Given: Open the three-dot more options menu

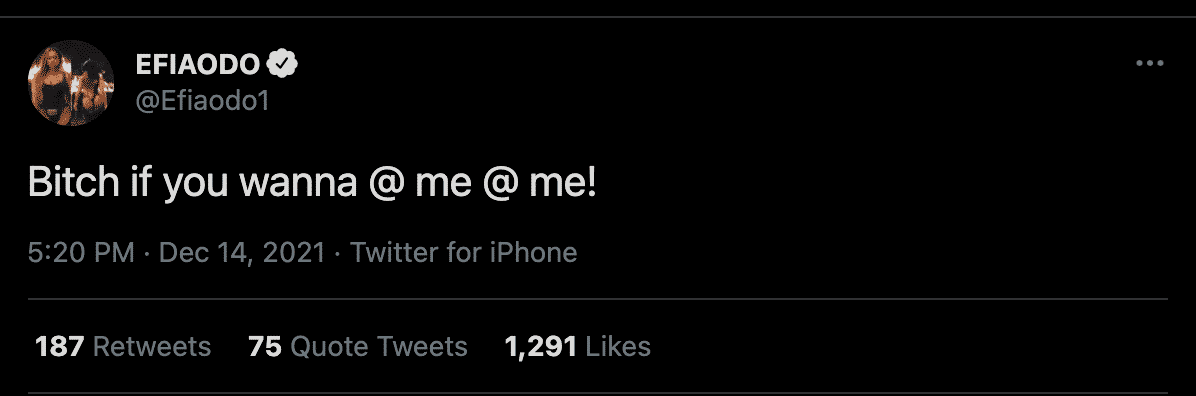Looking at the screenshot, I should tap(1149, 64).
